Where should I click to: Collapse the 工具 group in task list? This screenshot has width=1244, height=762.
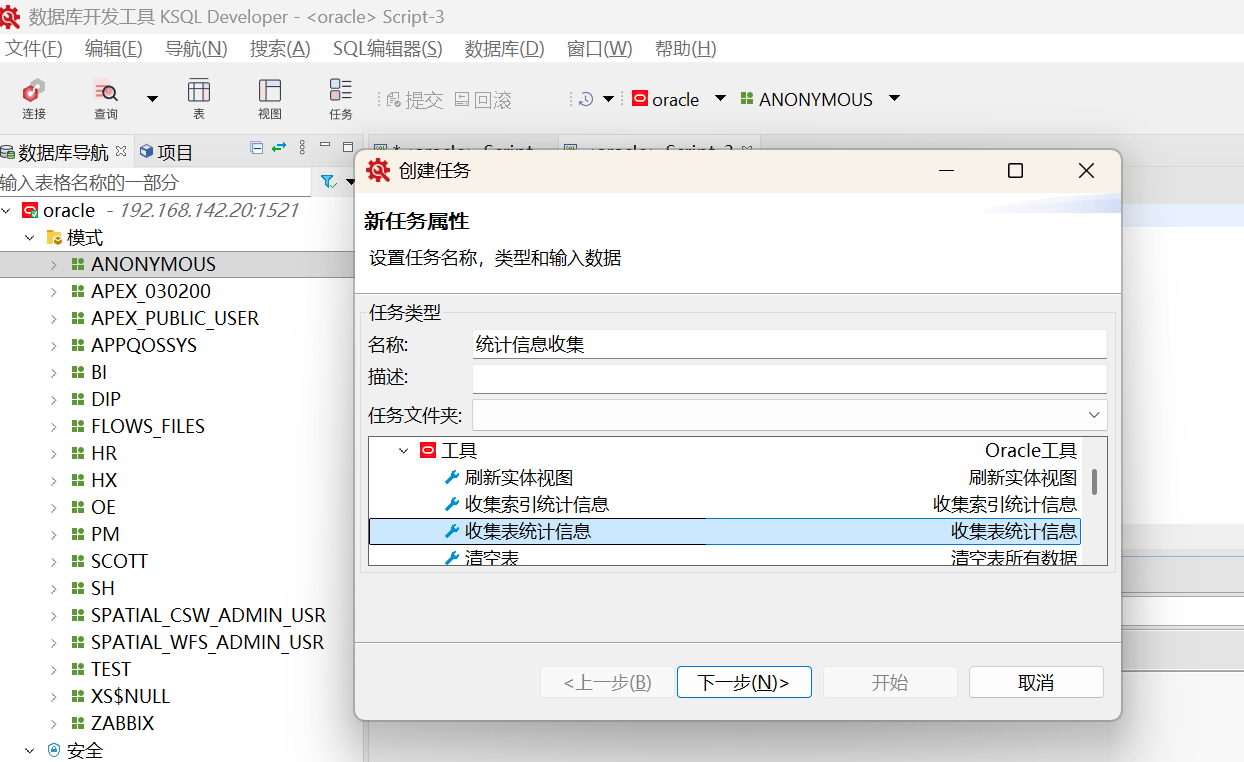[x=404, y=451]
